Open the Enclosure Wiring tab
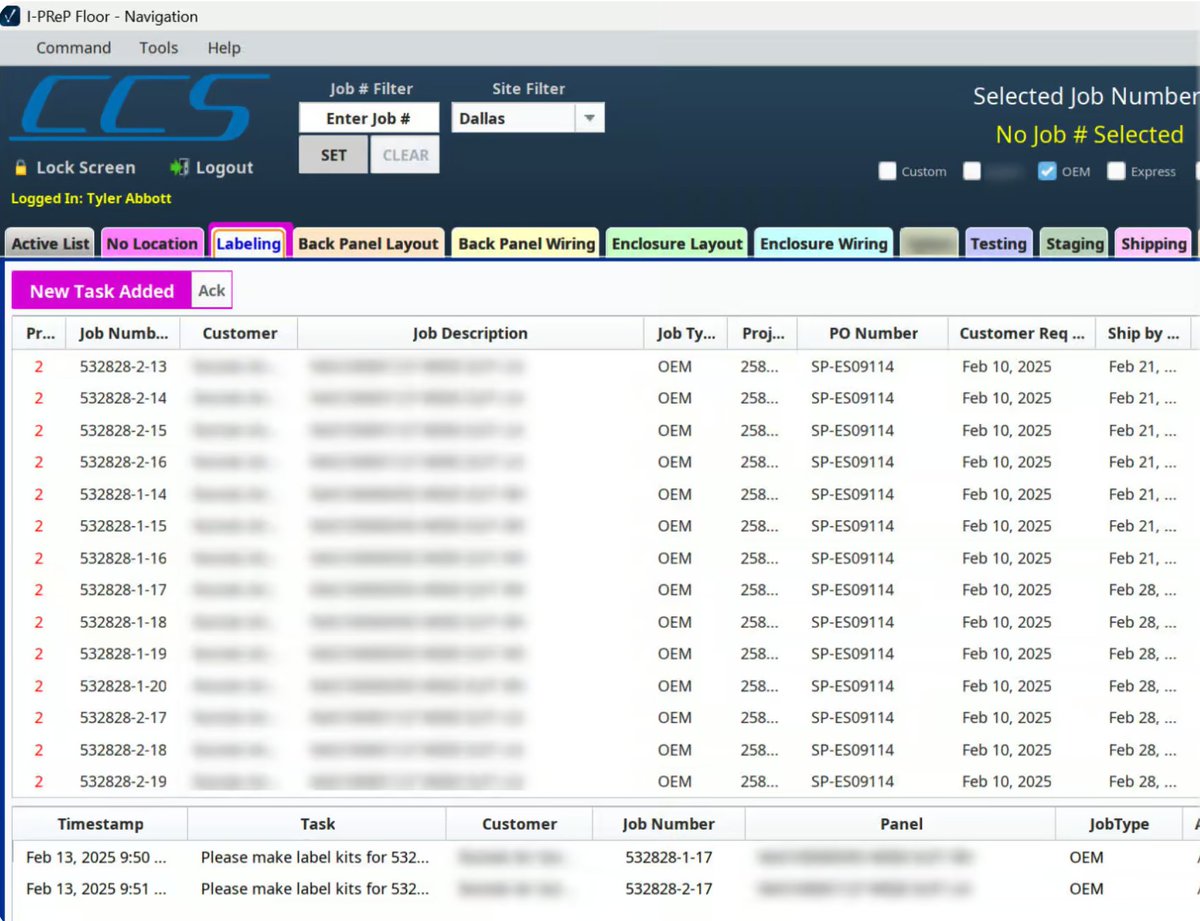 click(824, 243)
